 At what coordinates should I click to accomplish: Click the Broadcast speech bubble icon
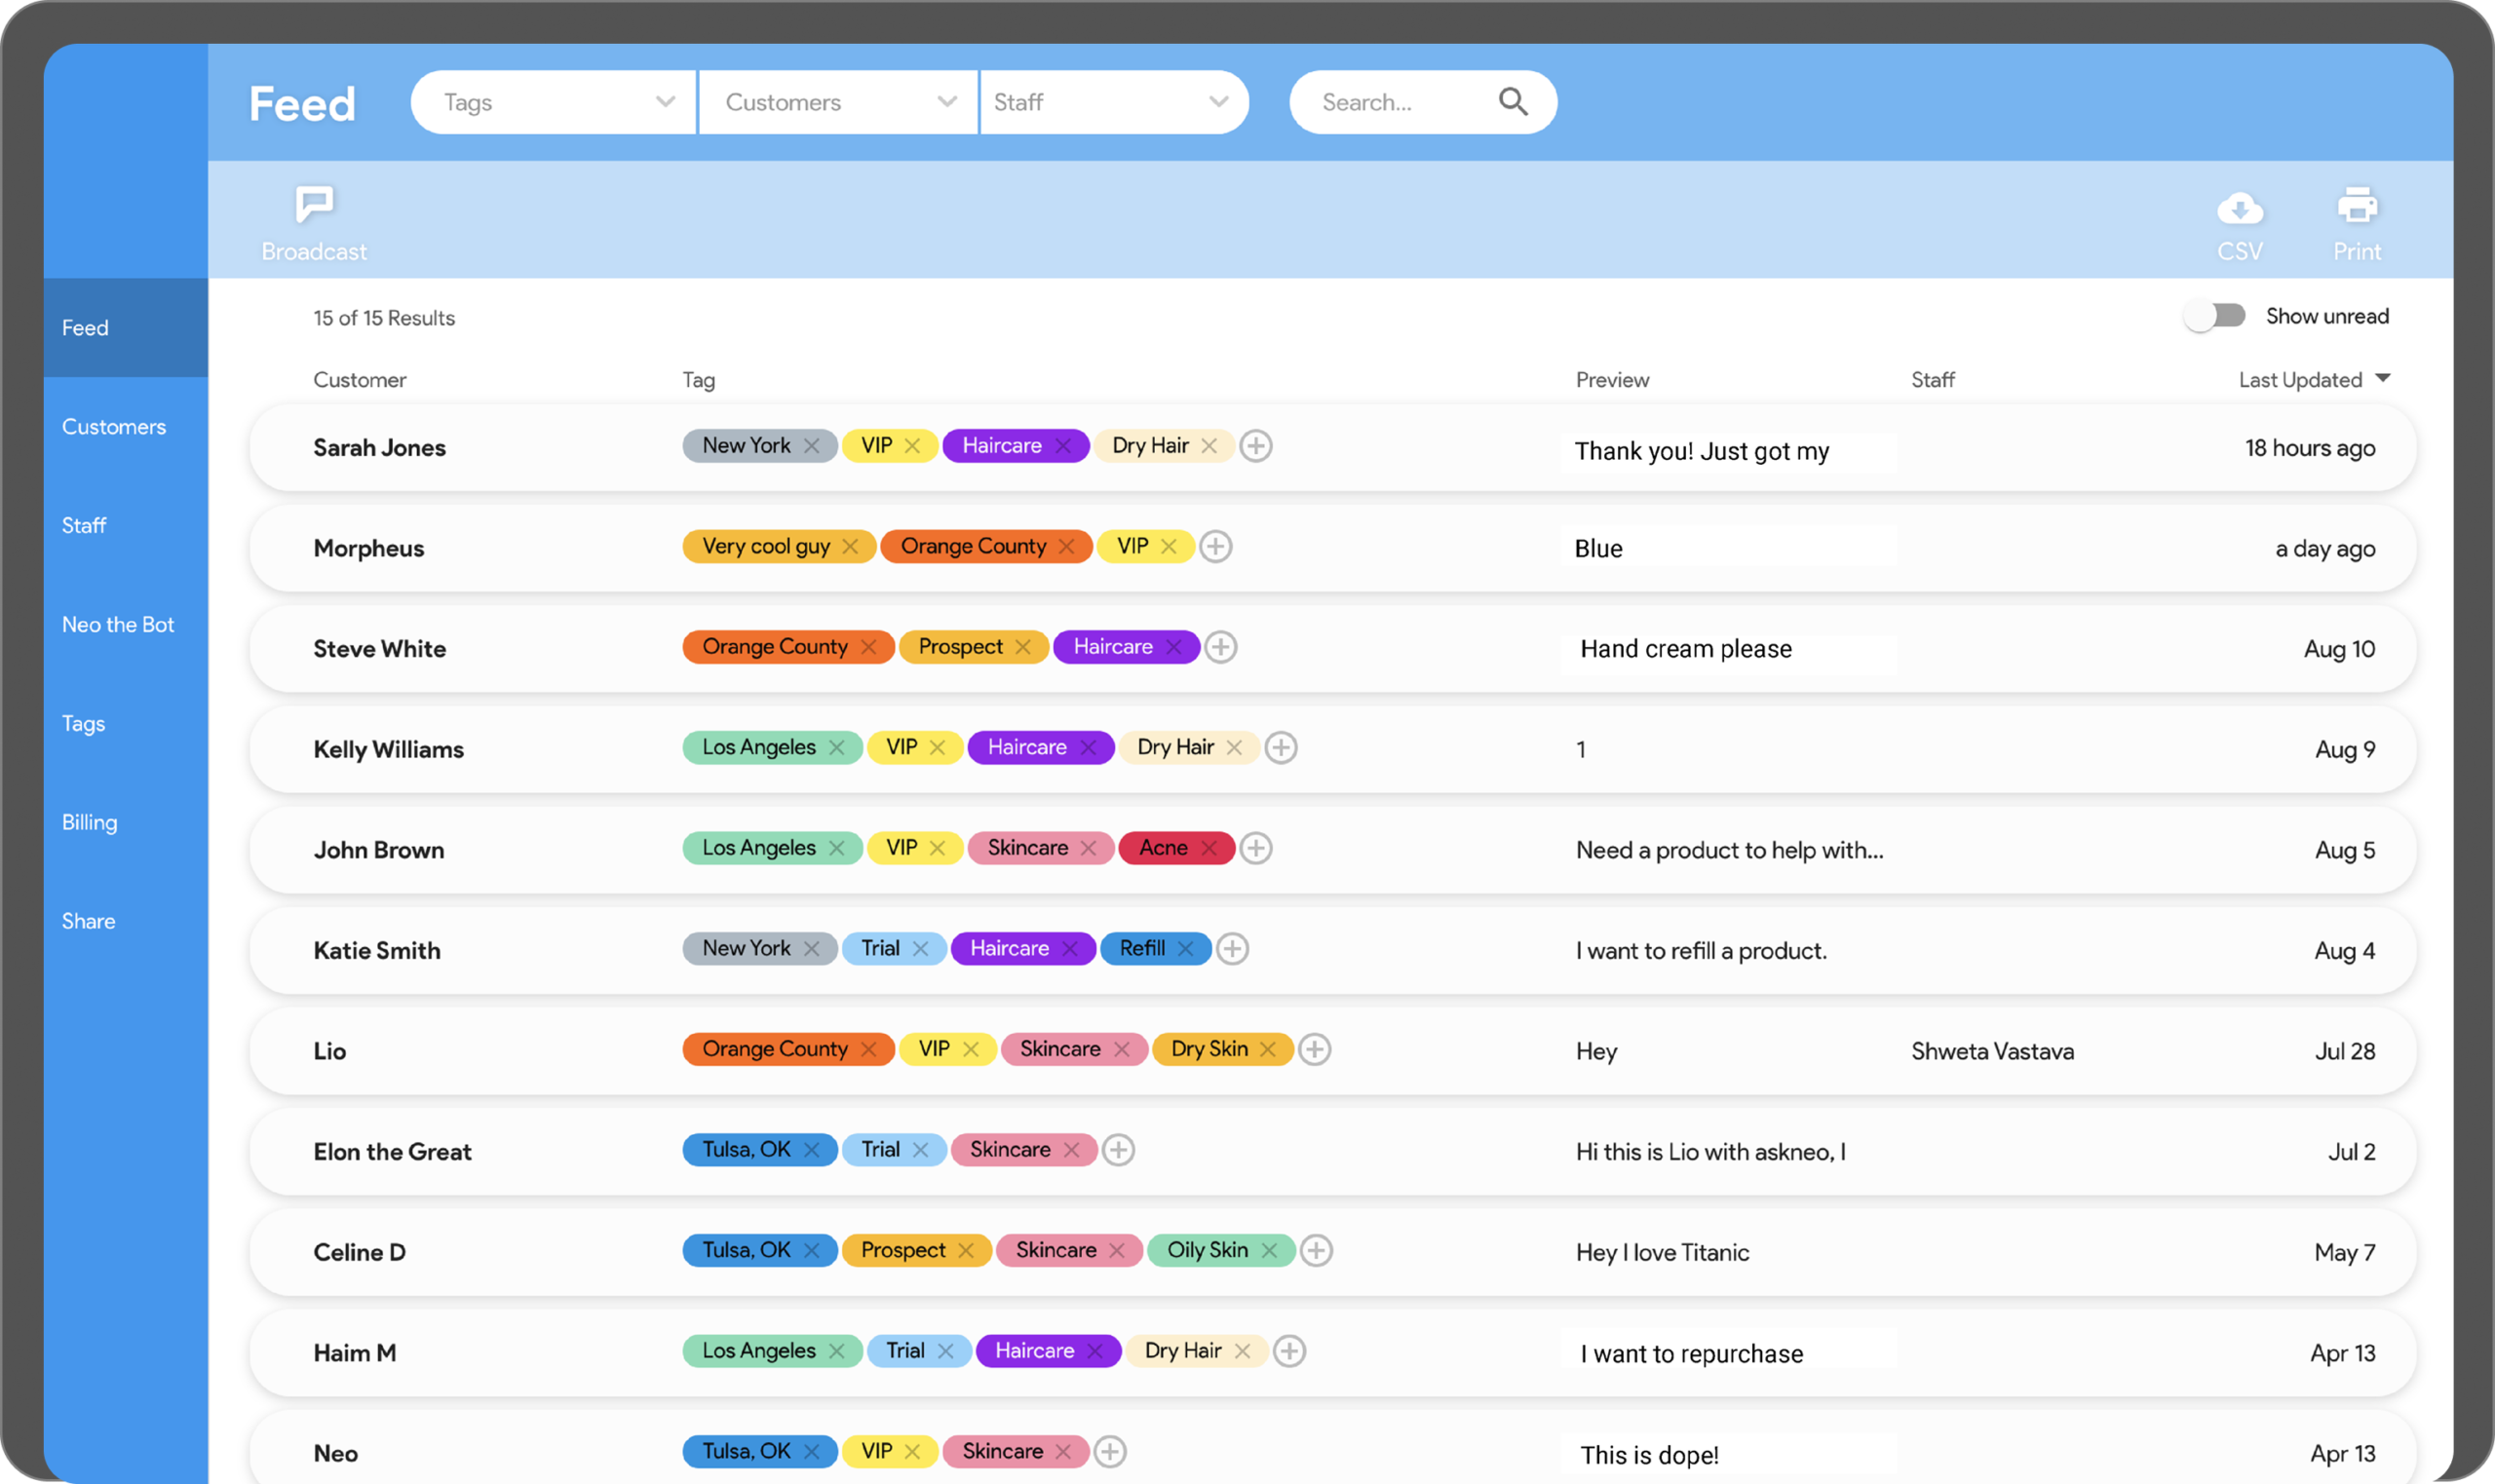pyautogui.click(x=314, y=204)
